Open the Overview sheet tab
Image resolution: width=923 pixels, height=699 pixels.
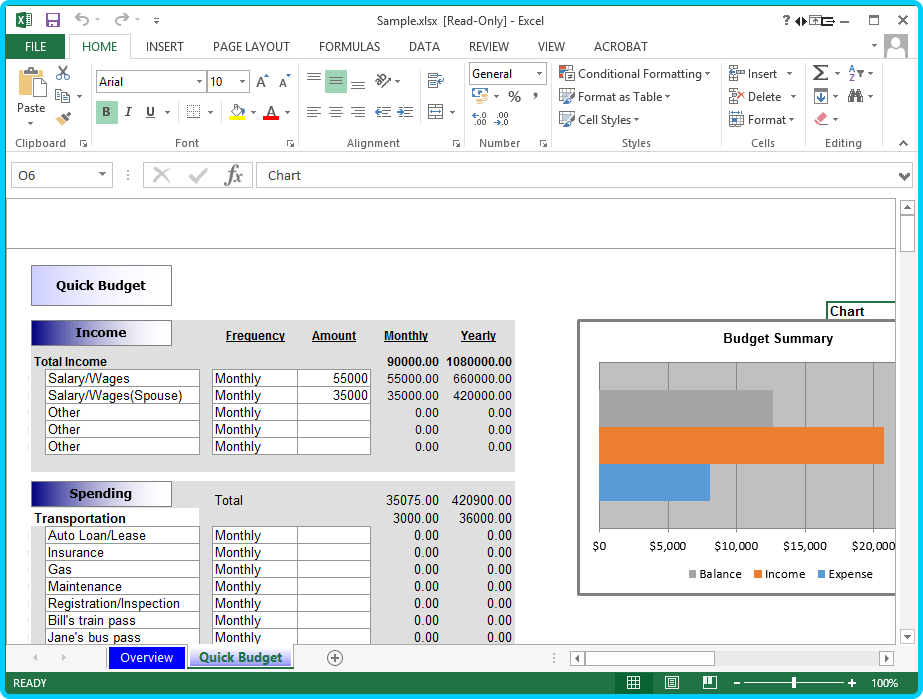point(147,658)
